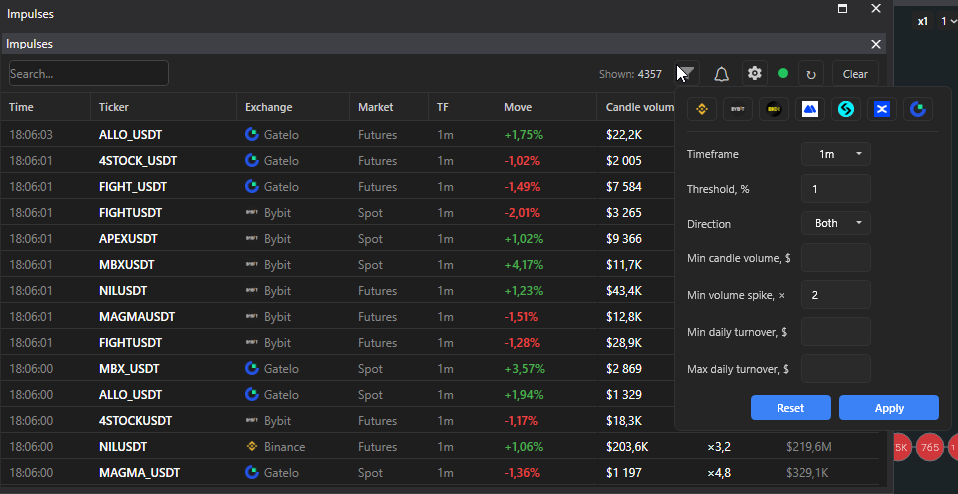Click the +3,57% move value
Viewport: 958px width, 494px height.
pyautogui.click(x=524, y=368)
